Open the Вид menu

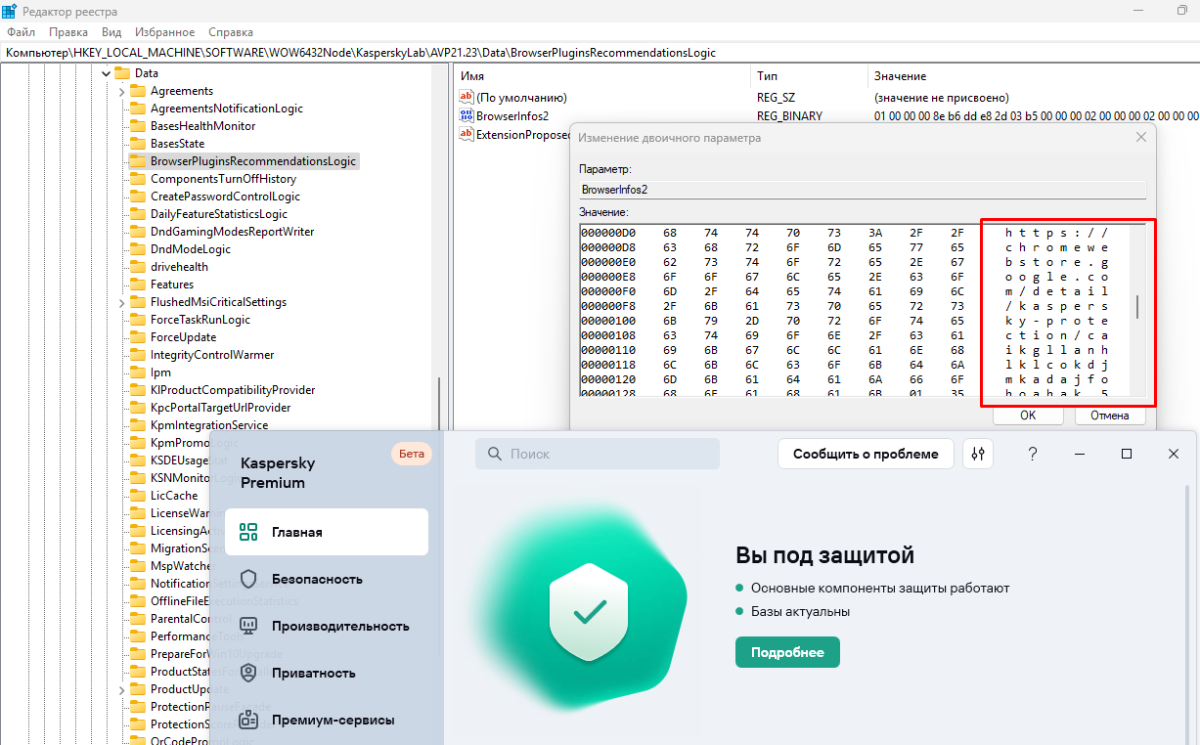[111, 32]
